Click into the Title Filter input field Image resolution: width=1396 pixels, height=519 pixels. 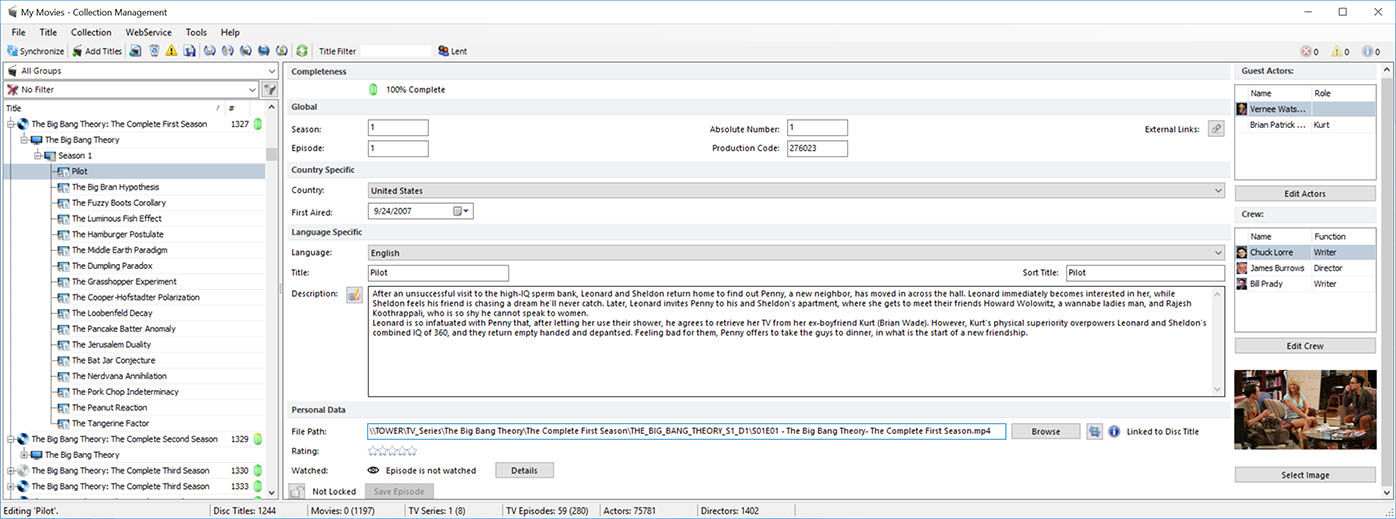[396, 51]
